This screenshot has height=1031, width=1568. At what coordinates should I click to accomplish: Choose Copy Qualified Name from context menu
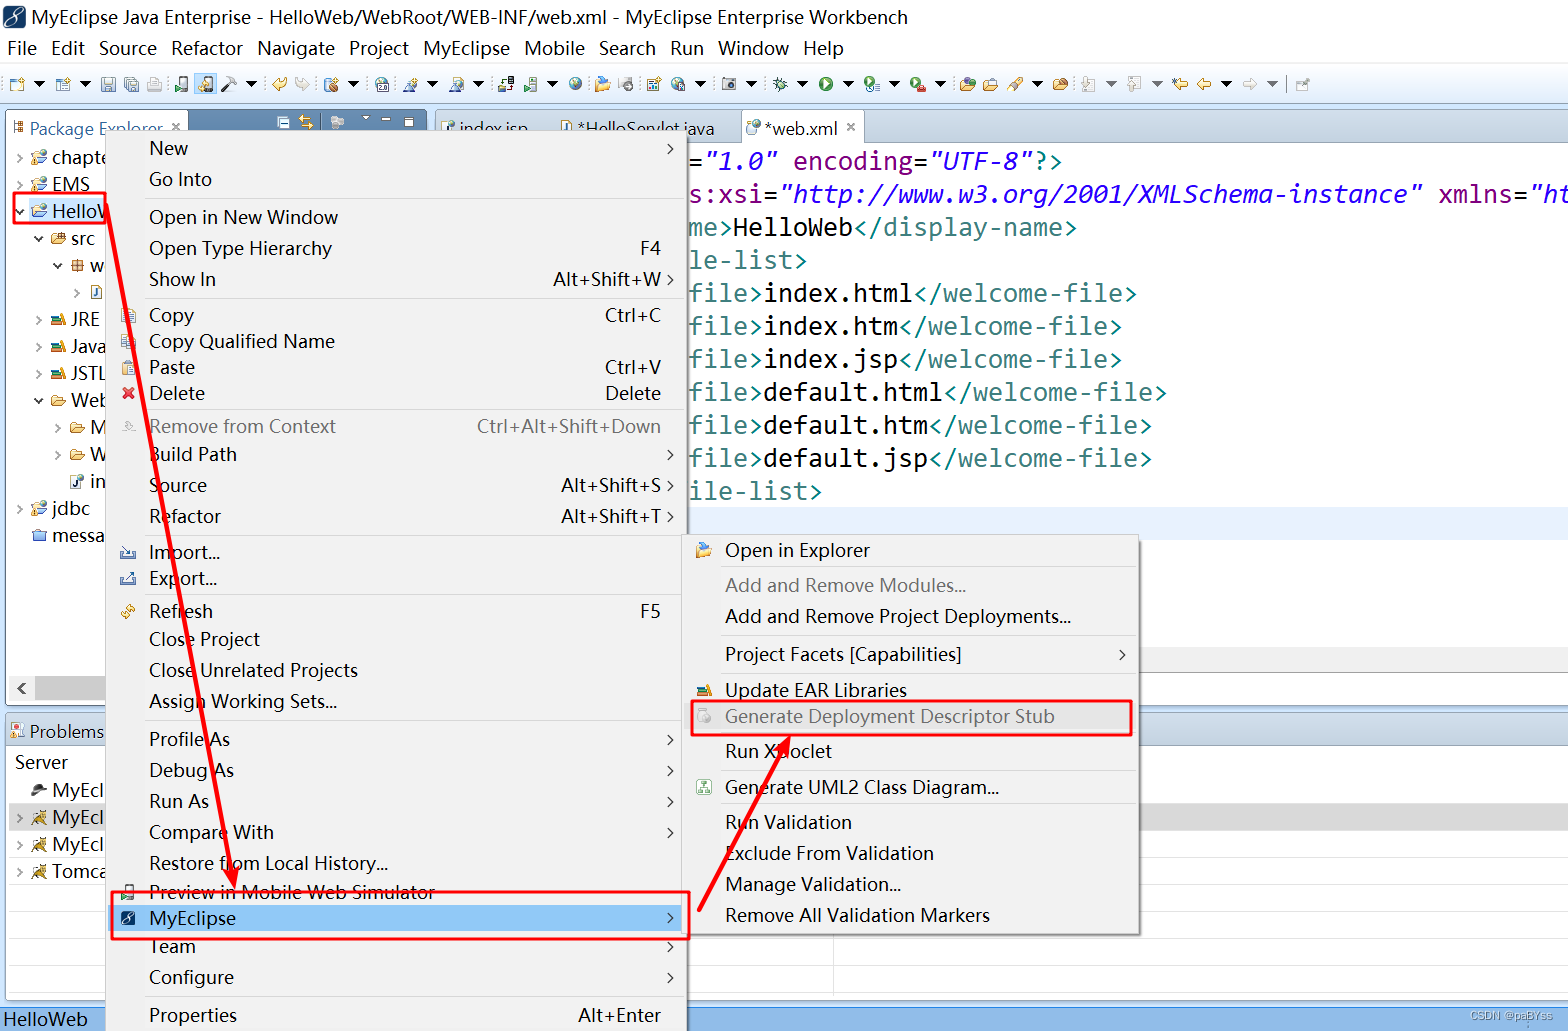[396, 341]
